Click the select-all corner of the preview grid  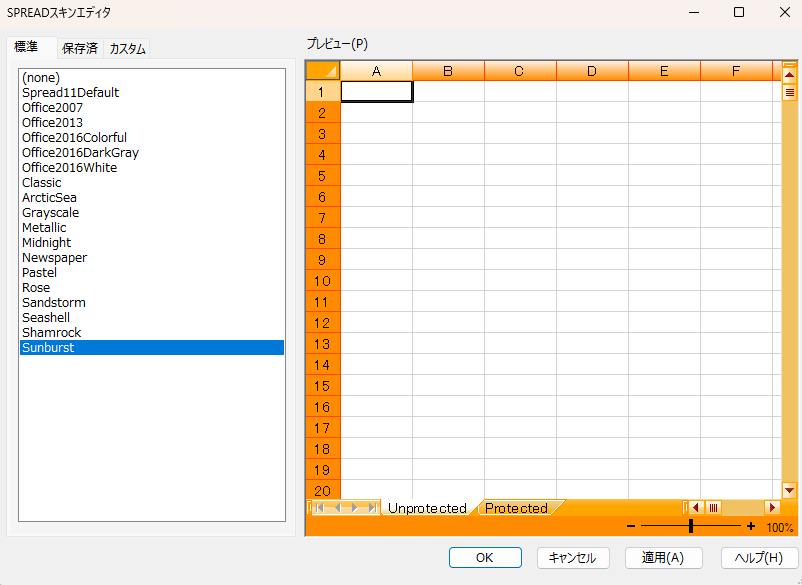pyautogui.click(x=323, y=71)
